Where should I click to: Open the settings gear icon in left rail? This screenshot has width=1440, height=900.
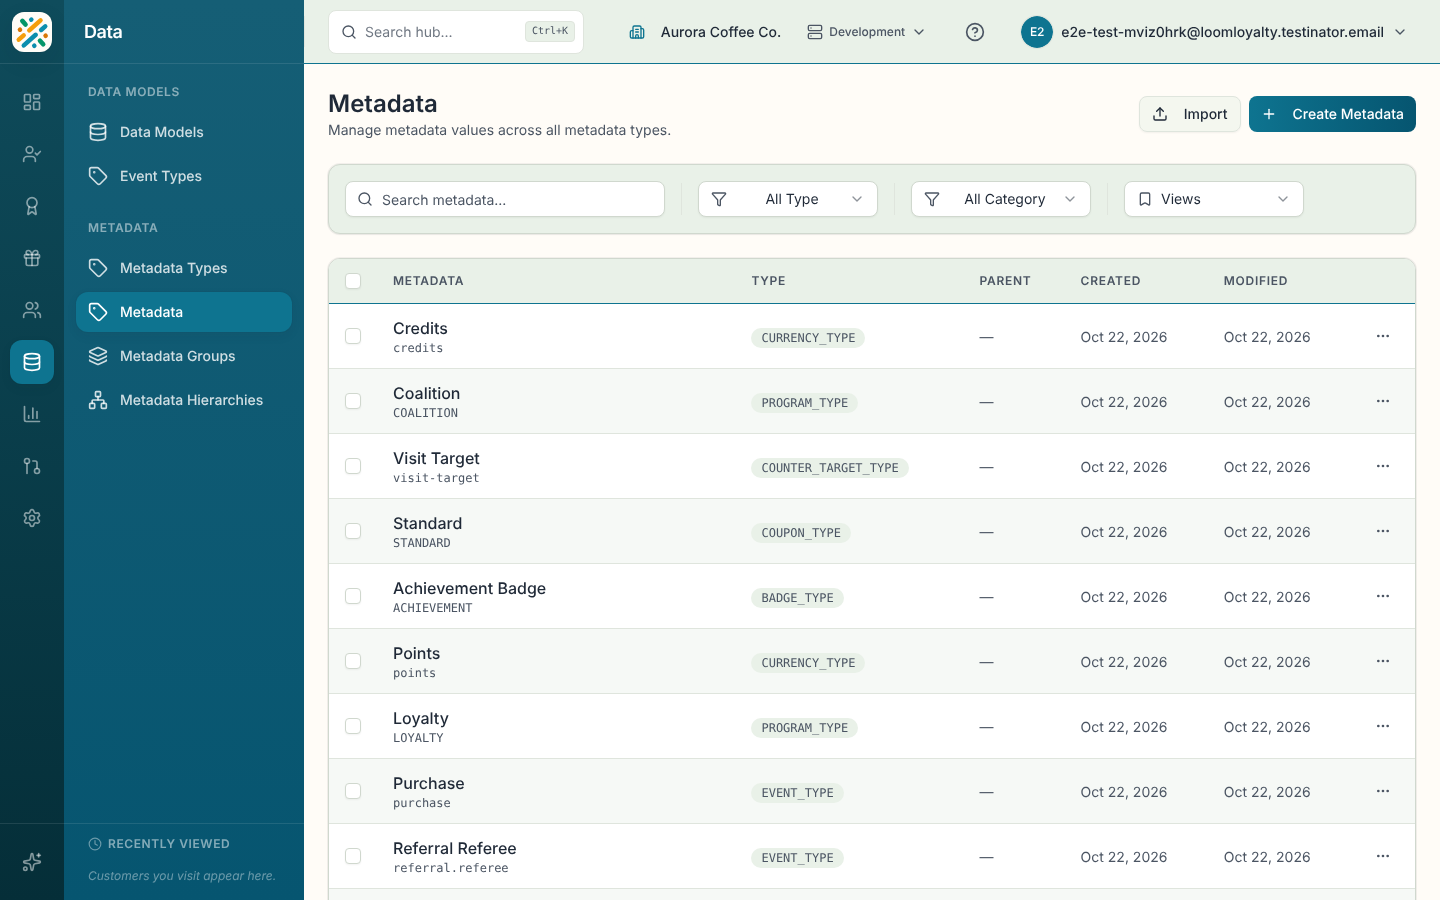(x=32, y=518)
